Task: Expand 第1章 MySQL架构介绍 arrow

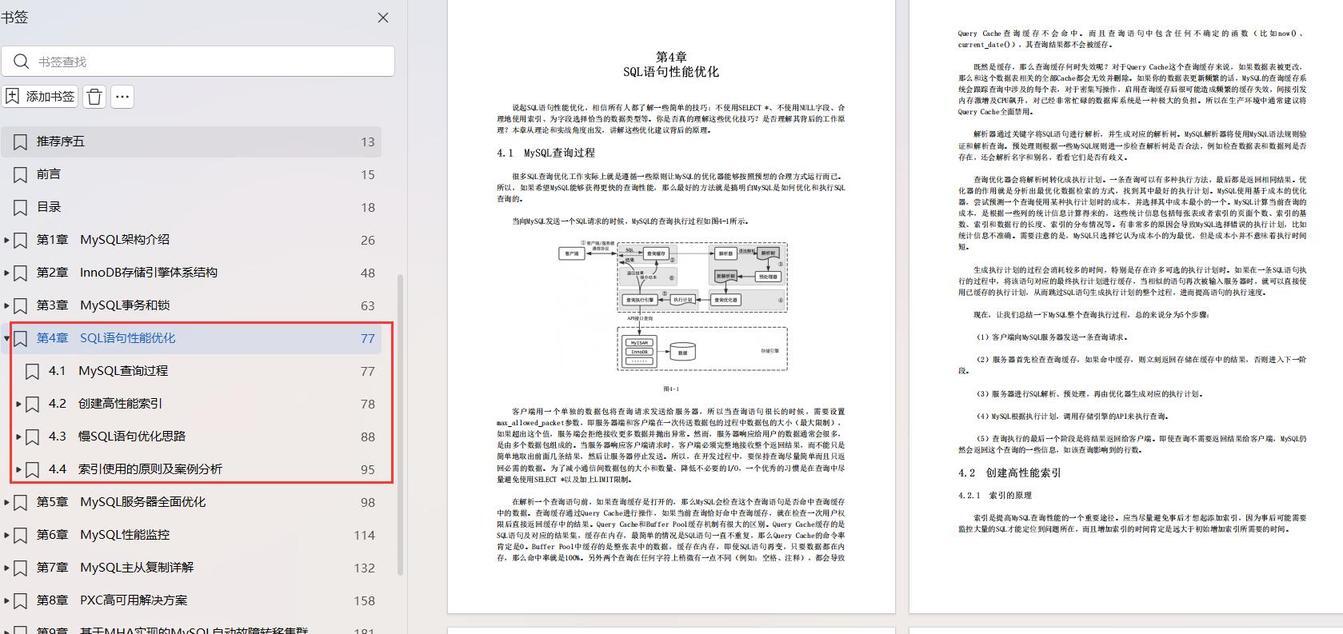Action: (6, 240)
